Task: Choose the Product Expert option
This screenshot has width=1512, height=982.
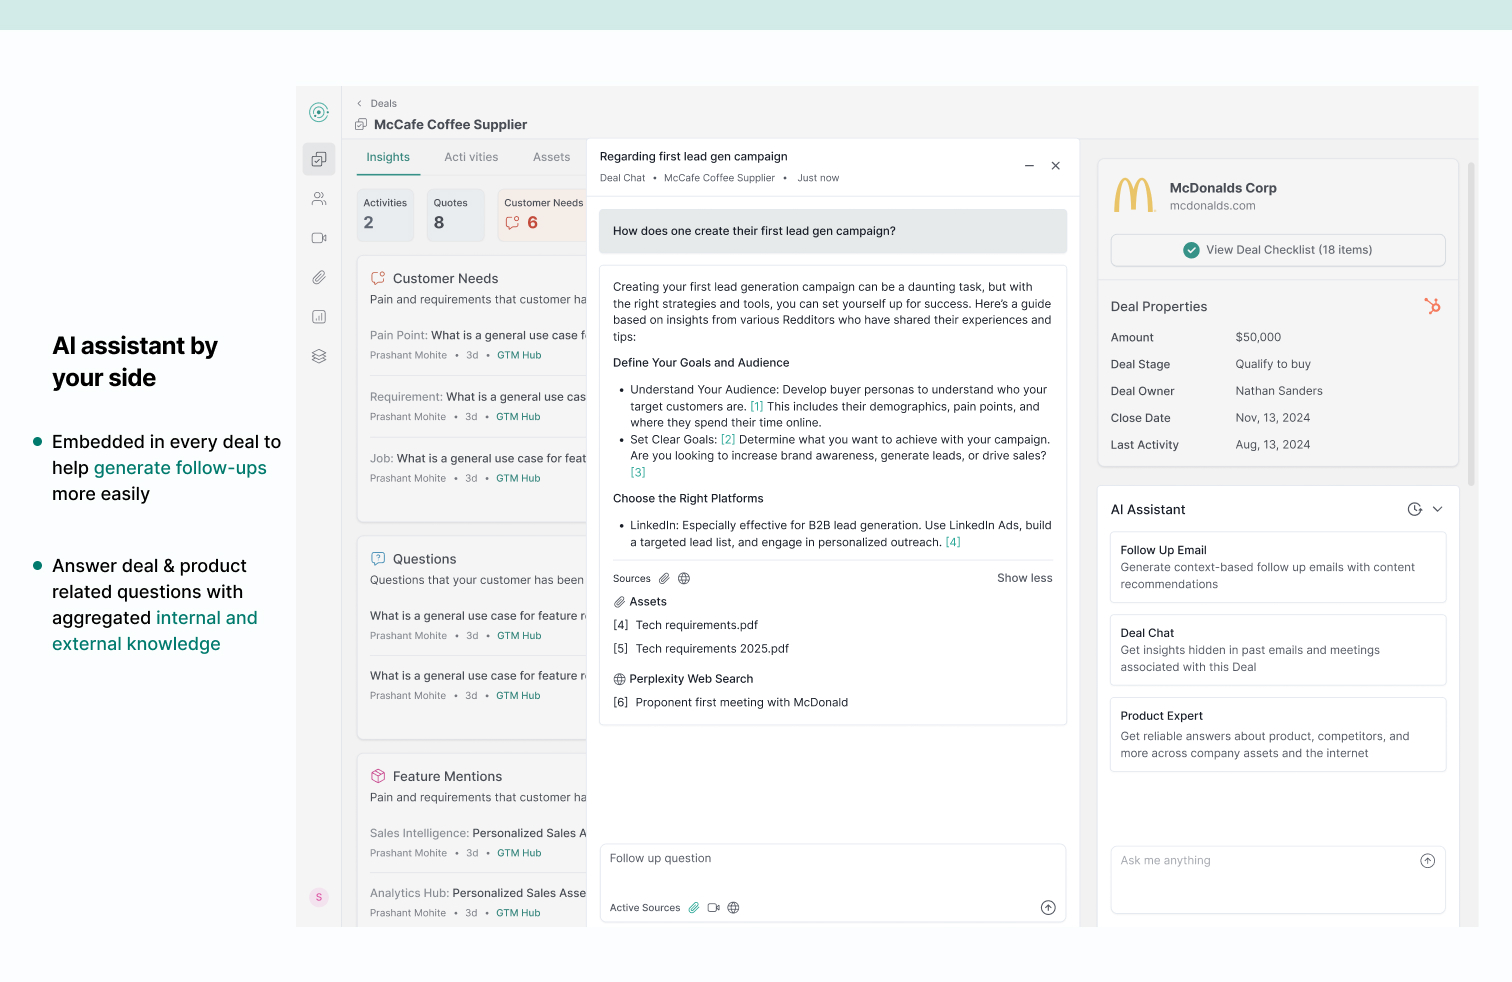Action: 1278,734
